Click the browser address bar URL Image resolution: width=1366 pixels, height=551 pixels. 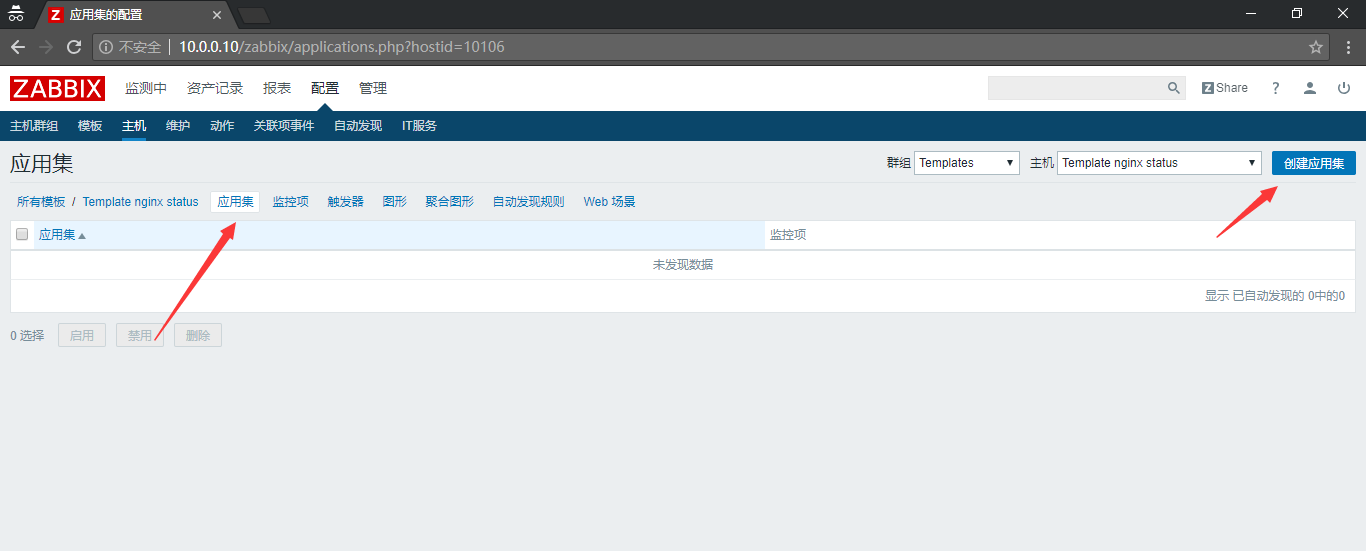point(342,47)
